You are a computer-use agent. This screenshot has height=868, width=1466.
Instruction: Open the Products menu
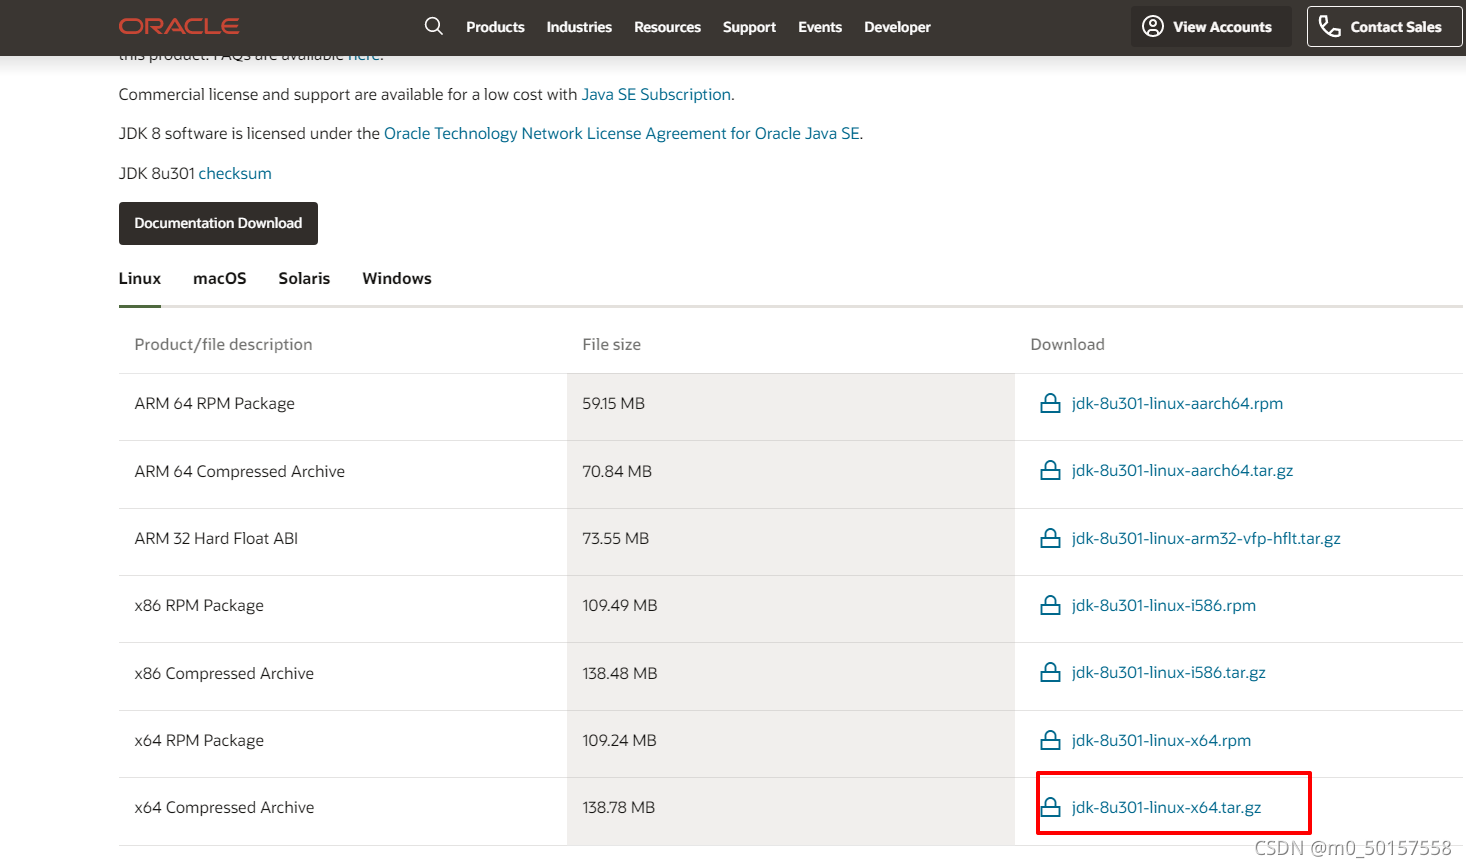[x=495, y=27]
